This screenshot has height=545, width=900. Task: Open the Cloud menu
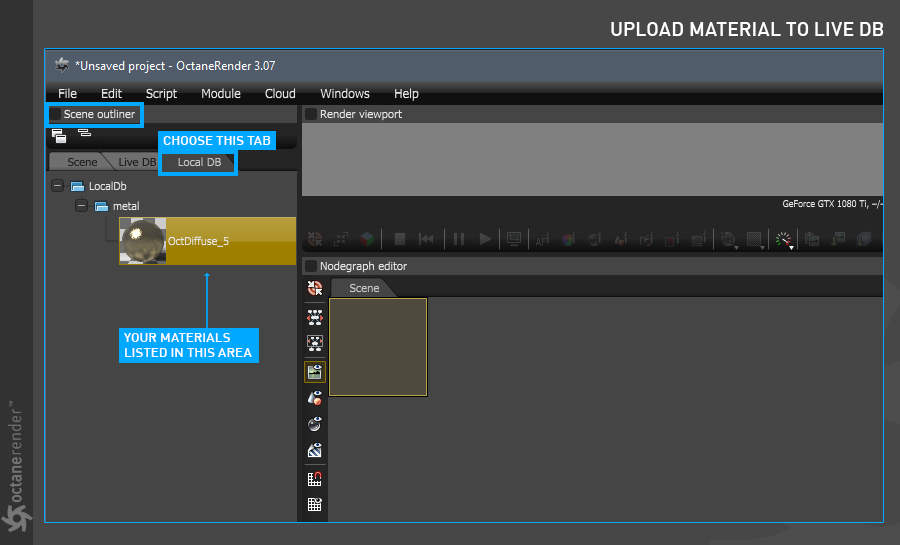coord(280,94)
